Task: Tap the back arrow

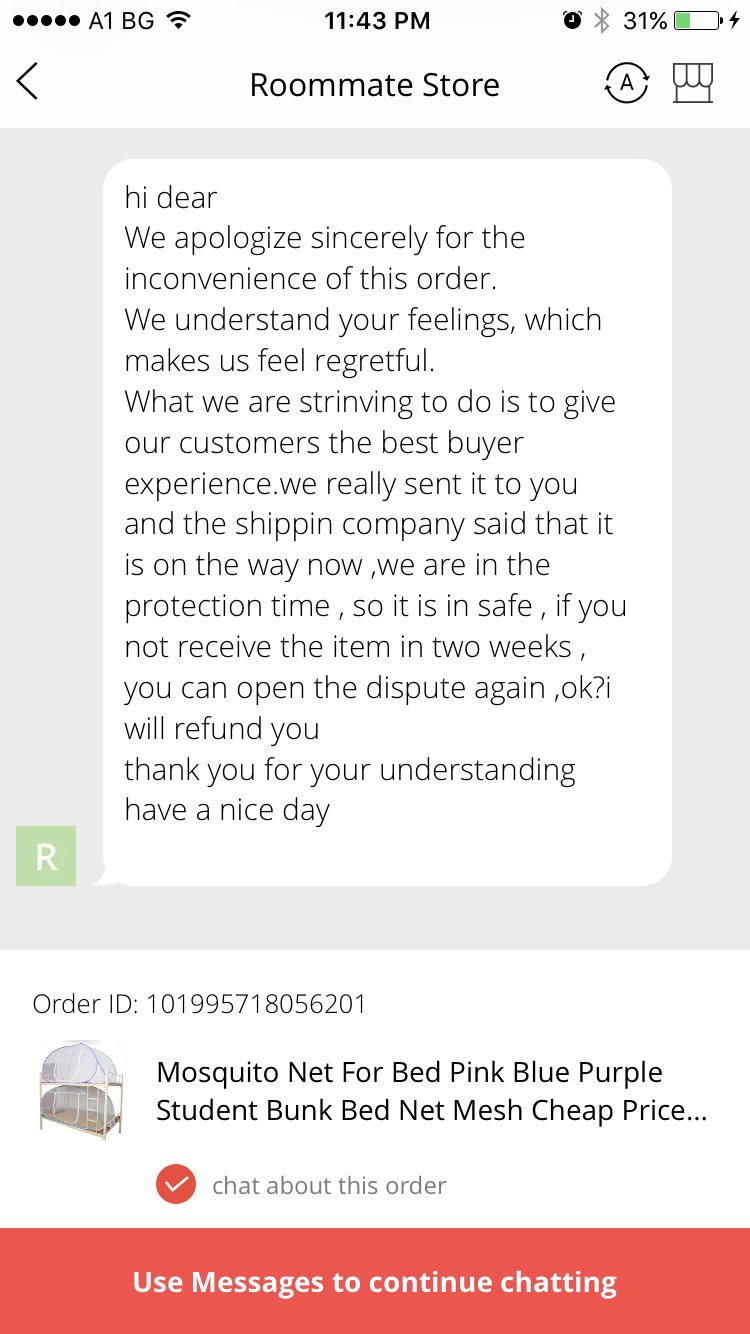Action: pos(28,82)
